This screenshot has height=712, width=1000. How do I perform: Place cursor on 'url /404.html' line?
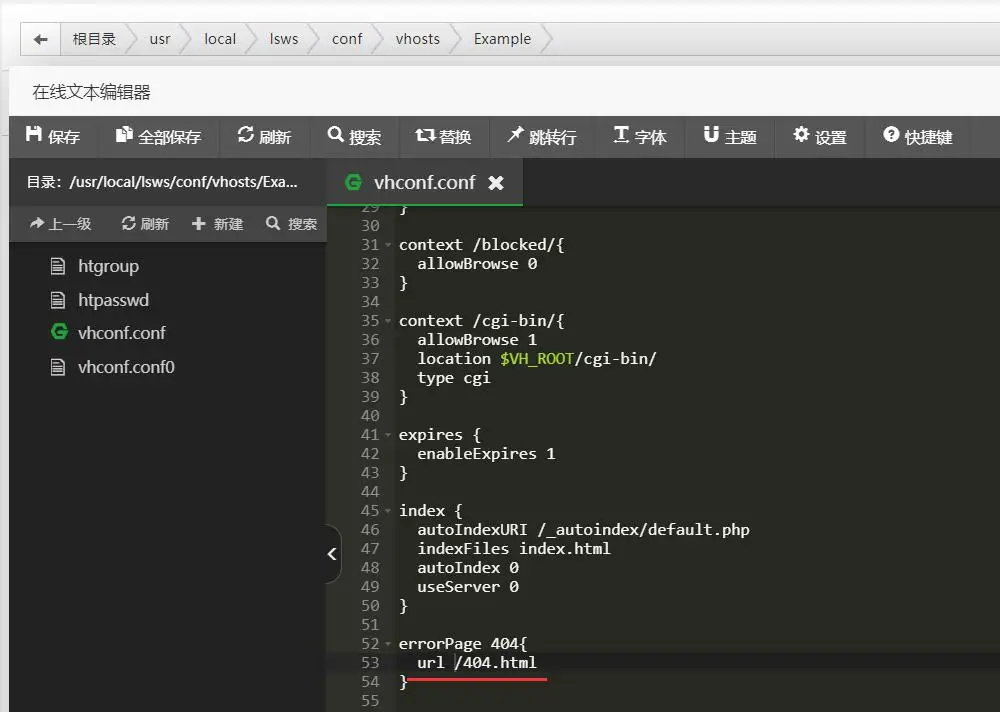tap(476, 663)
